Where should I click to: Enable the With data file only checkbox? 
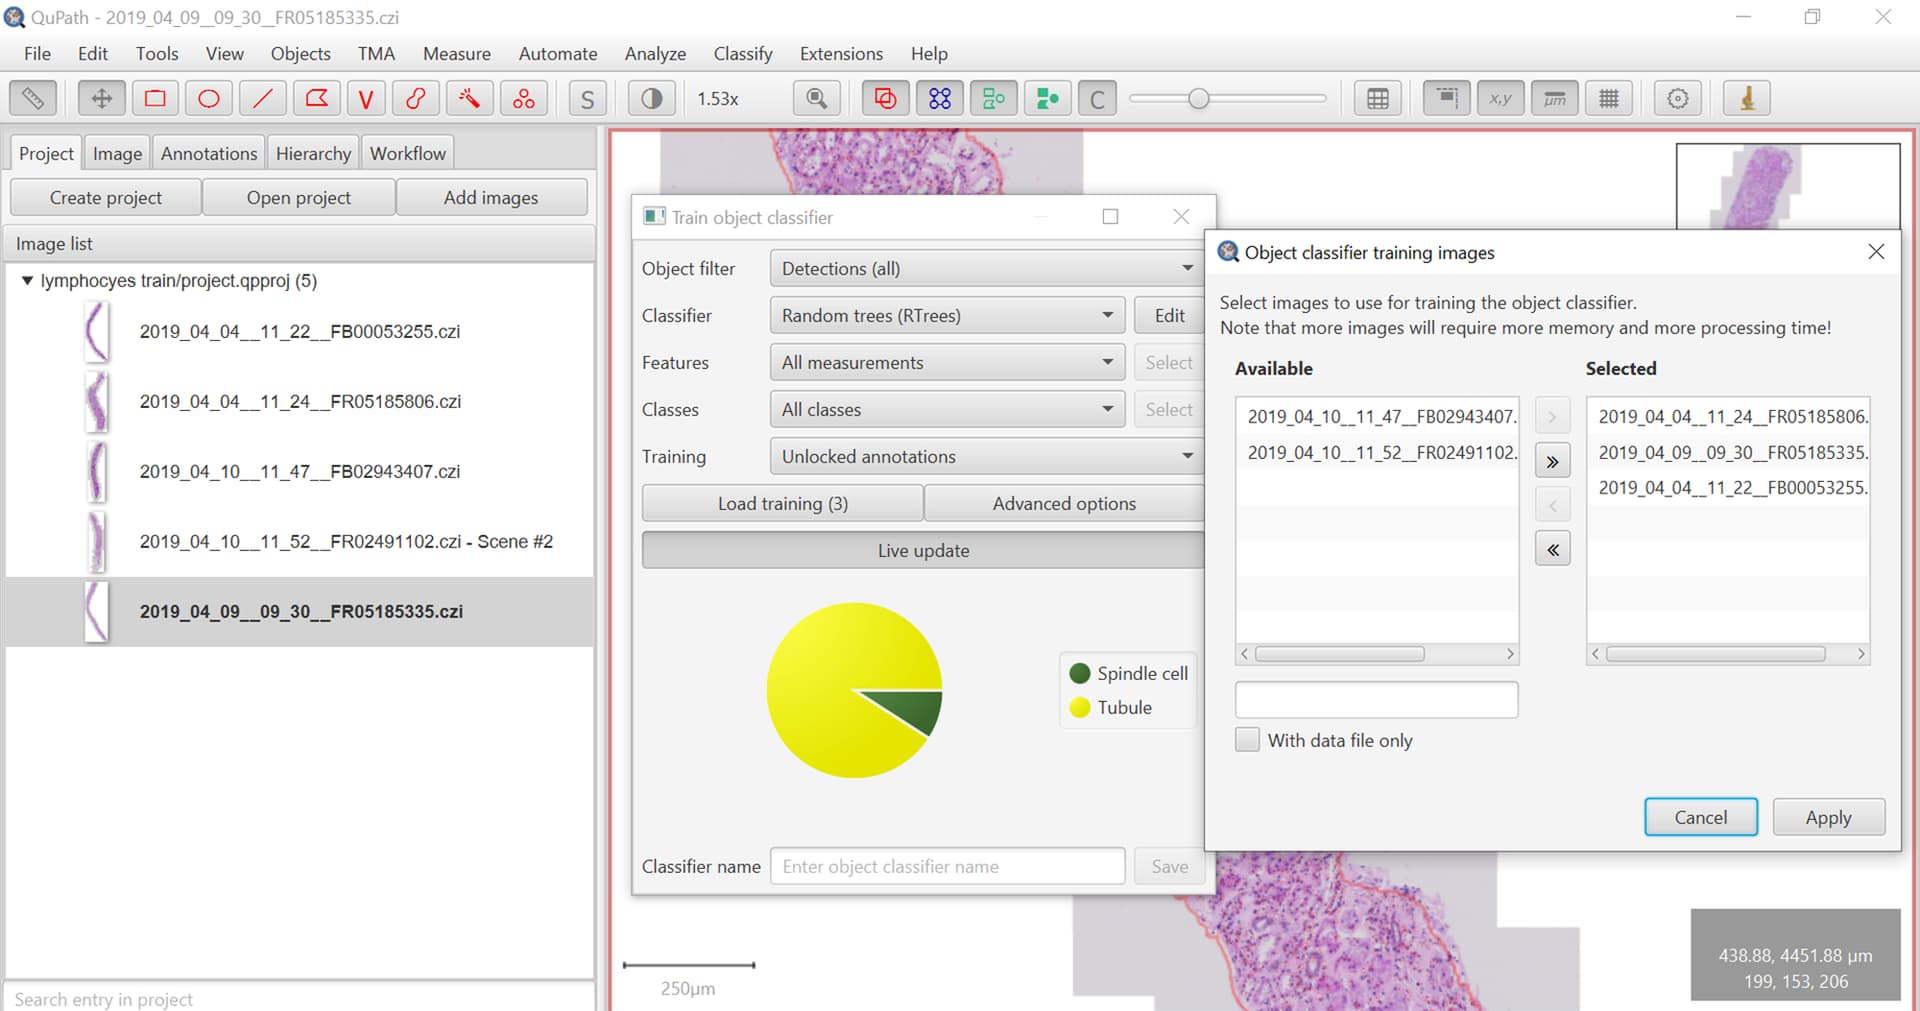tap(1247, 739)
